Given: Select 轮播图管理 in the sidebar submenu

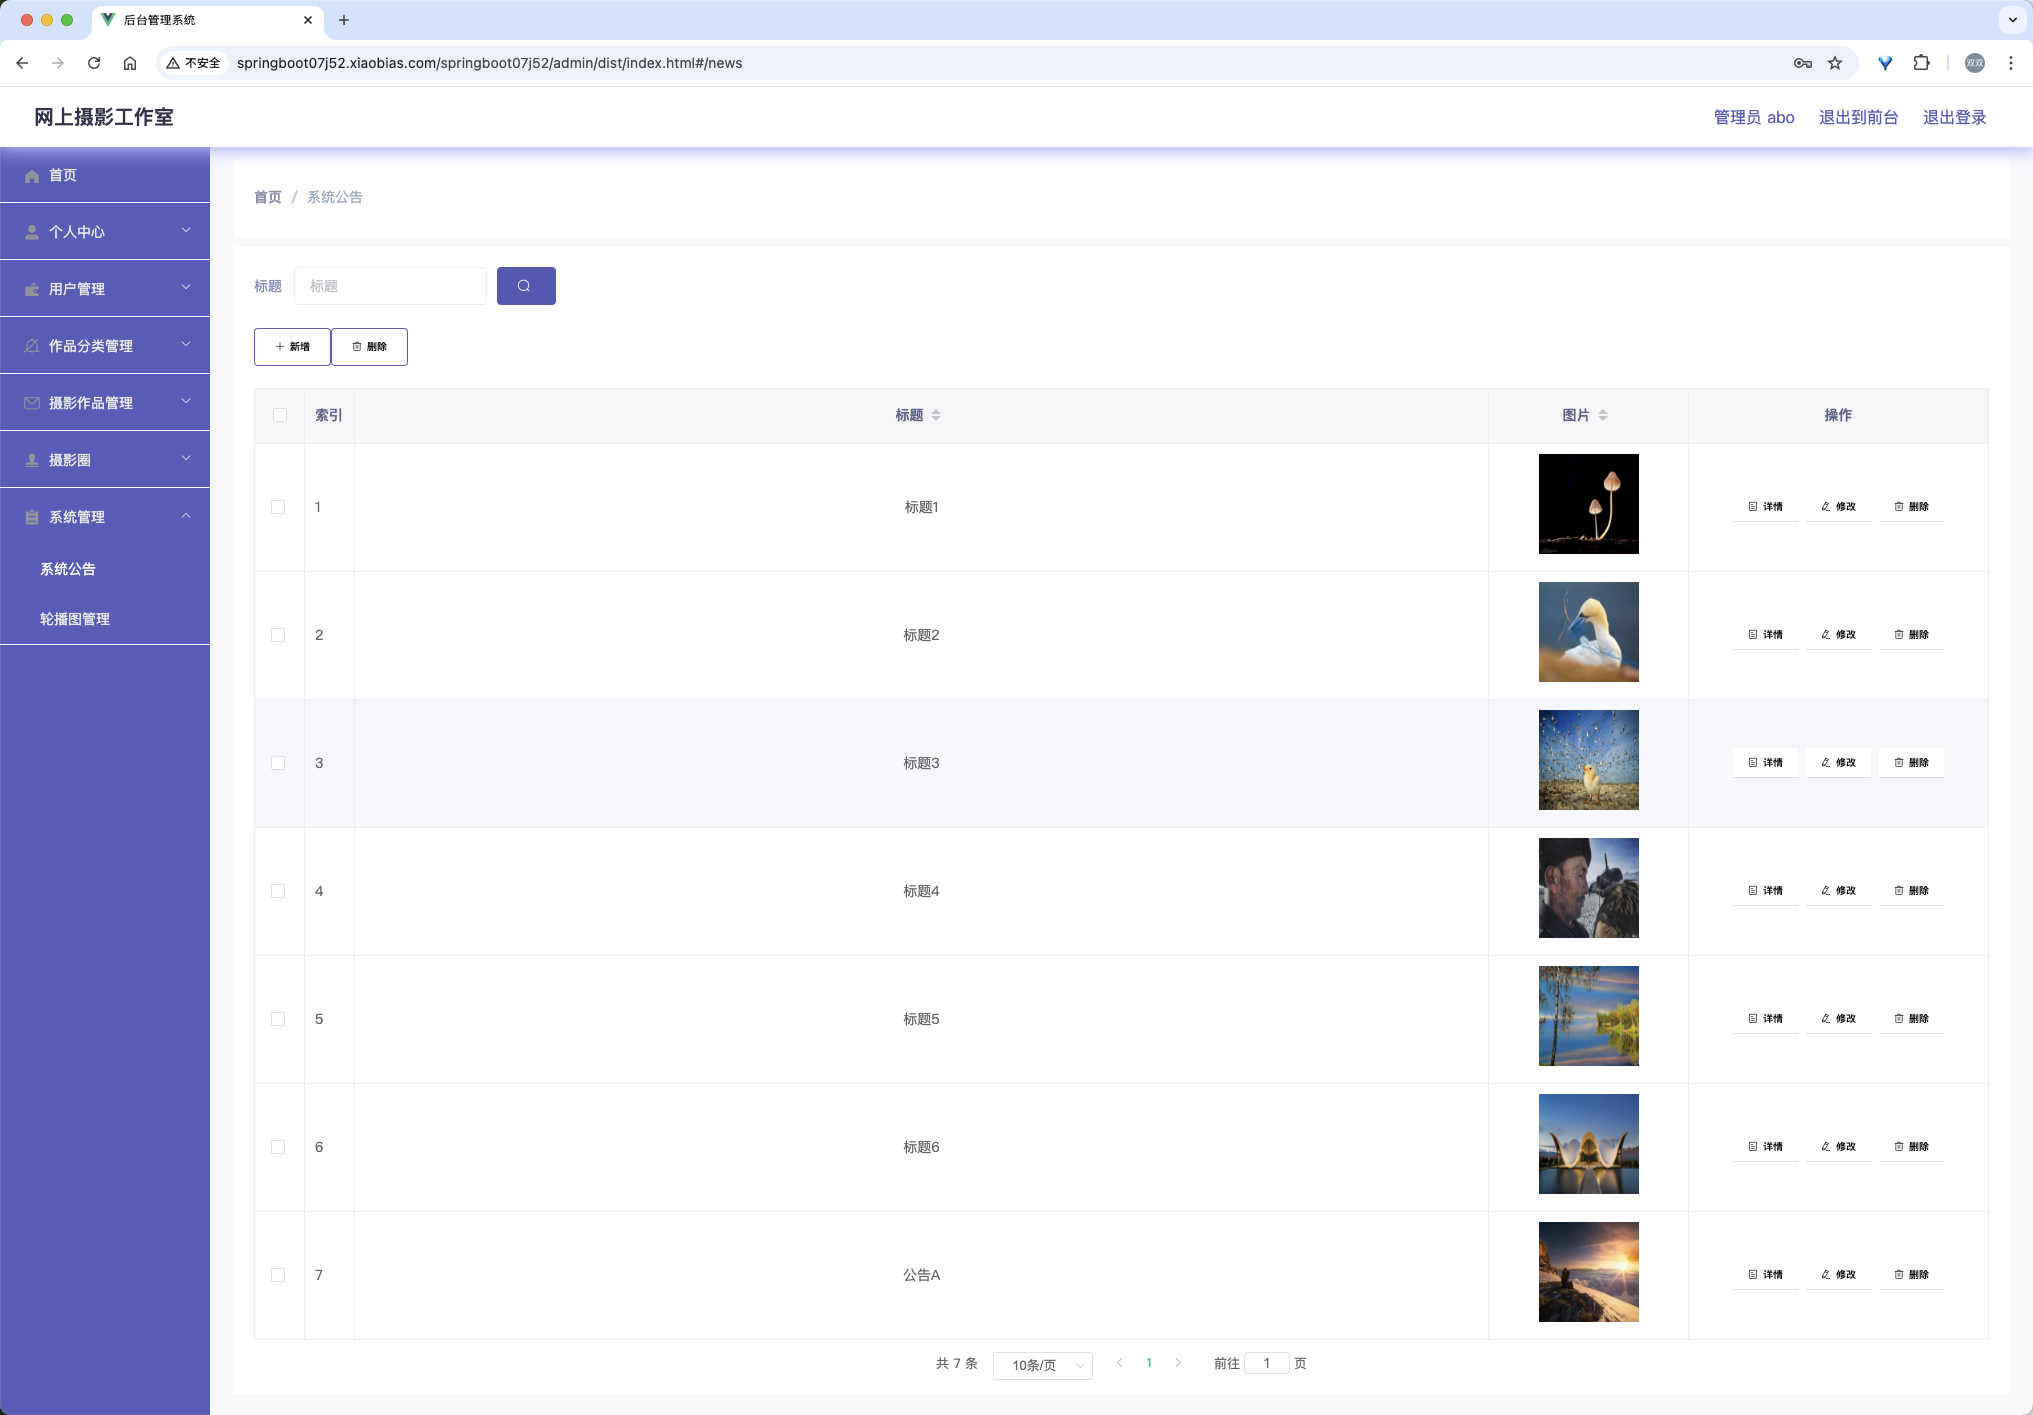Looking at the screenshot, I should 105,619.
